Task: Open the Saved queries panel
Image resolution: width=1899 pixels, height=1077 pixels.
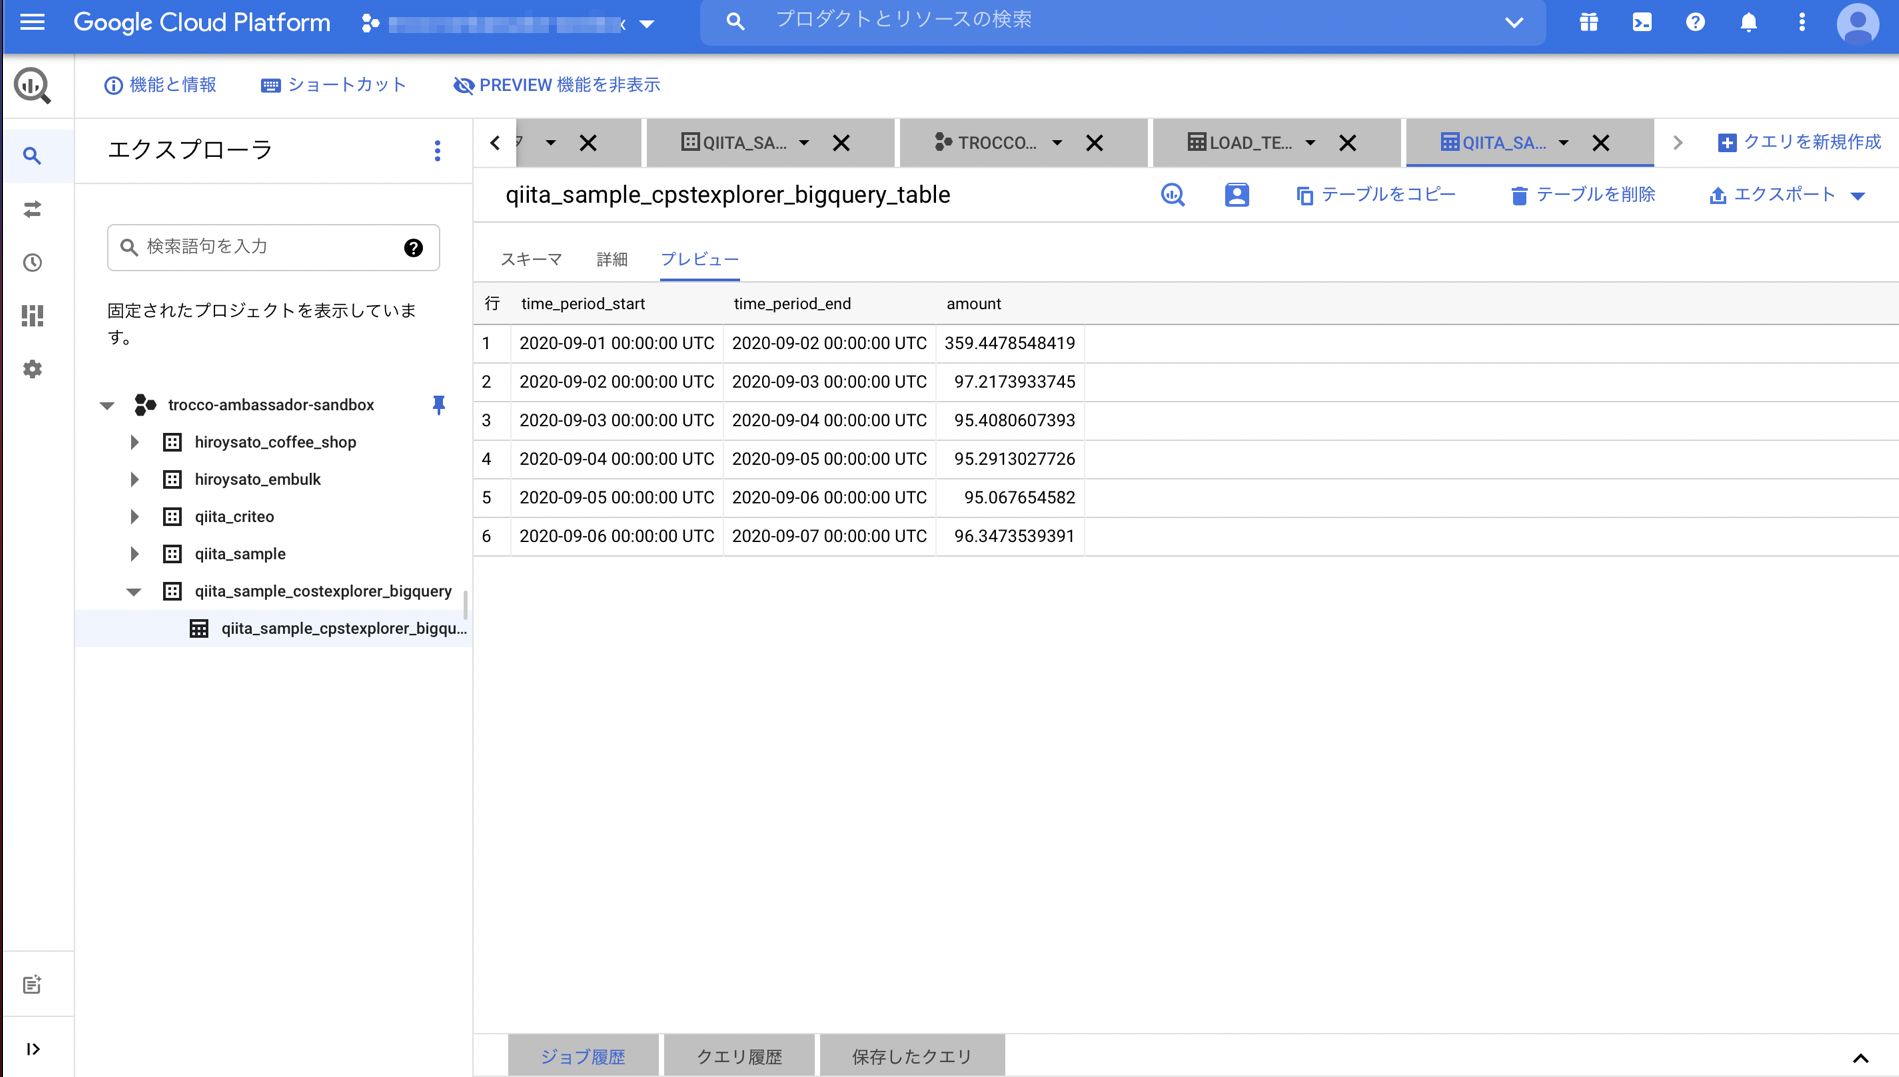Action: click(x=912, y=1056)
